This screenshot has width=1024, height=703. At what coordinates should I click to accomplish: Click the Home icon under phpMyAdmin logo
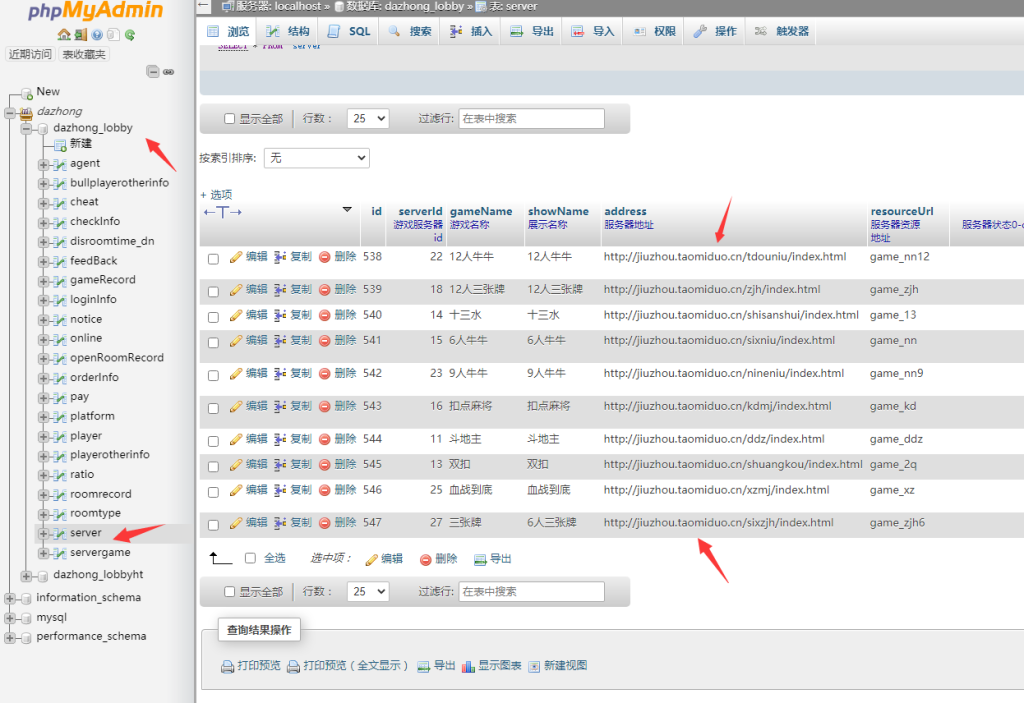point(63,35)
